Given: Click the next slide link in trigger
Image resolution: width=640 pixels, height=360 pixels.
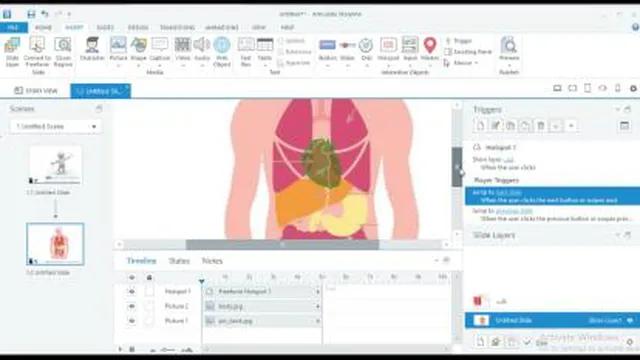Looking at the screenshot, I should click(x=509, y=192).
